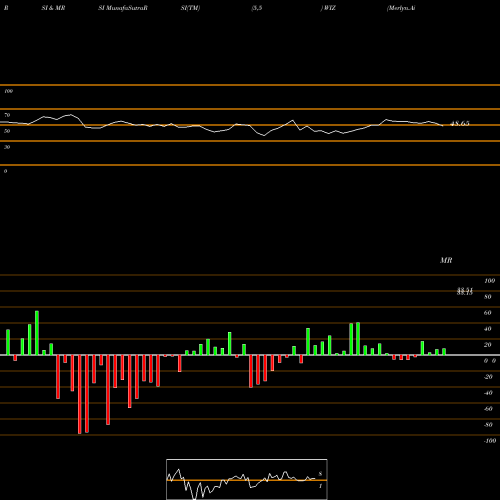This screenshot has height=500, width=500.
Task: Click the MR axis label -40
Action: [488, 393]
